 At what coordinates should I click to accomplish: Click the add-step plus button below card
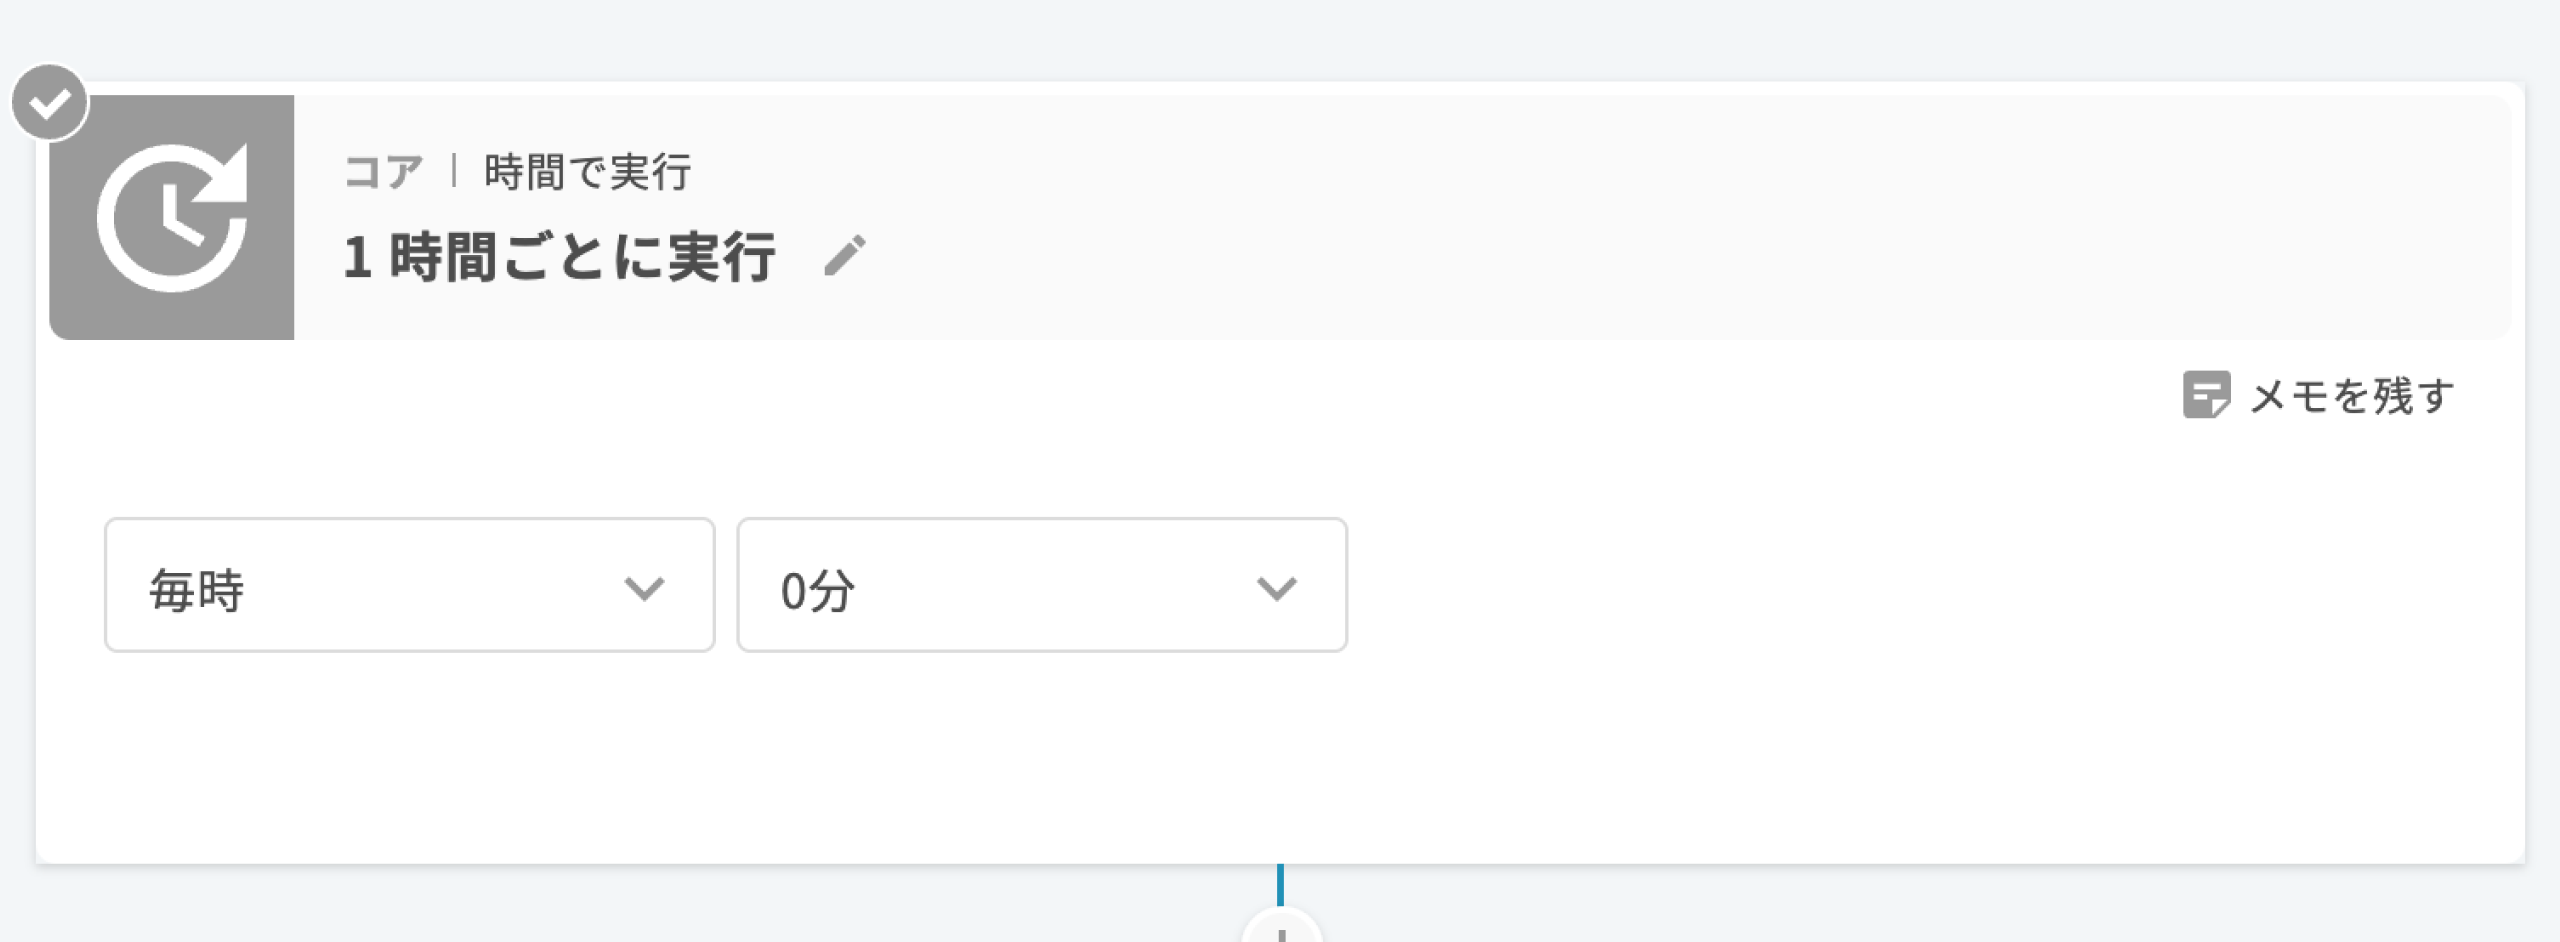click(x=1281, y=930)
